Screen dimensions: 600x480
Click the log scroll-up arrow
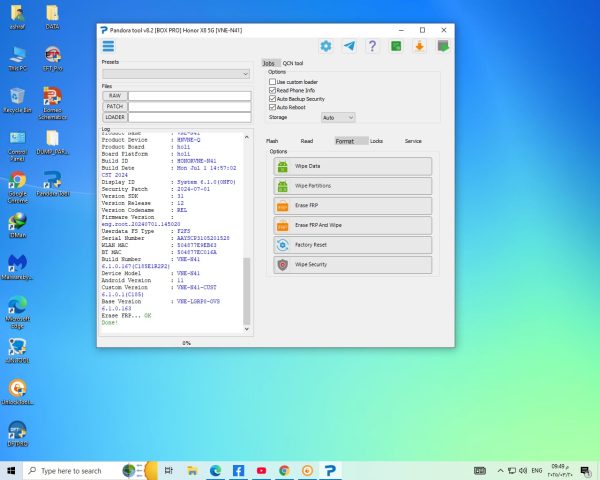coord(247,137)
